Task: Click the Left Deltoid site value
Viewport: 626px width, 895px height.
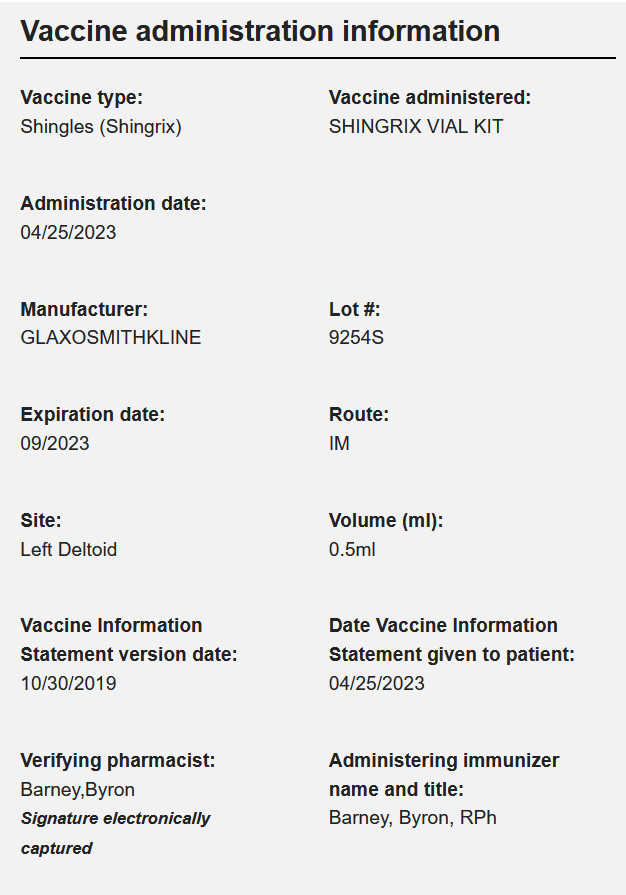Action: [68, 550]
